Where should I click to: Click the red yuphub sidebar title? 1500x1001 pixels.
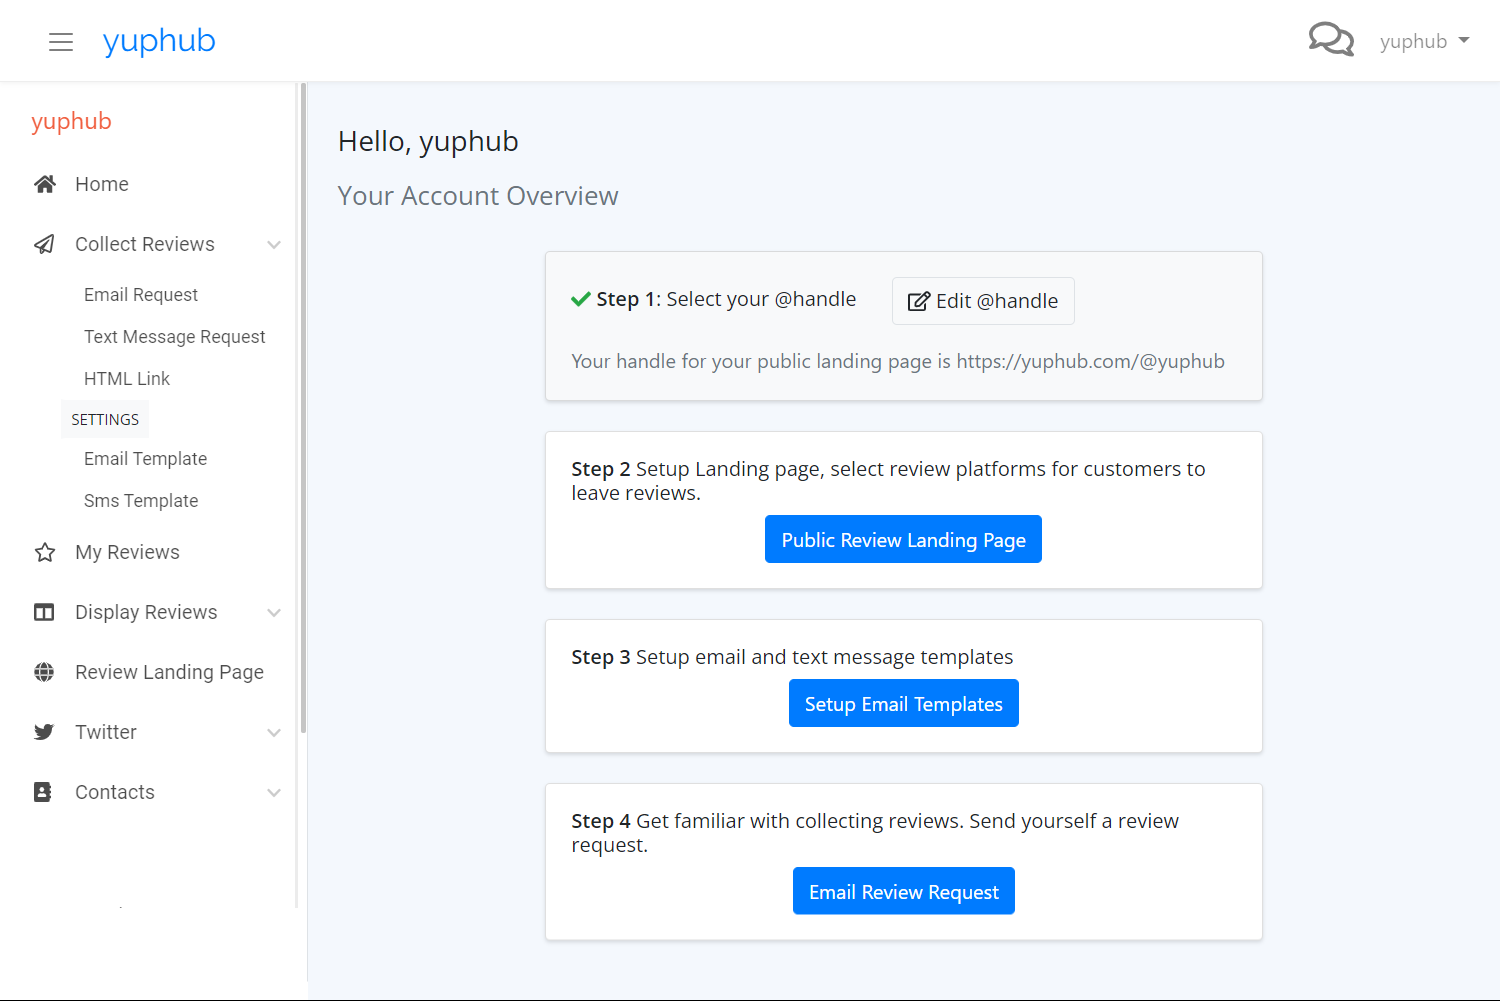tap(71, 121)
